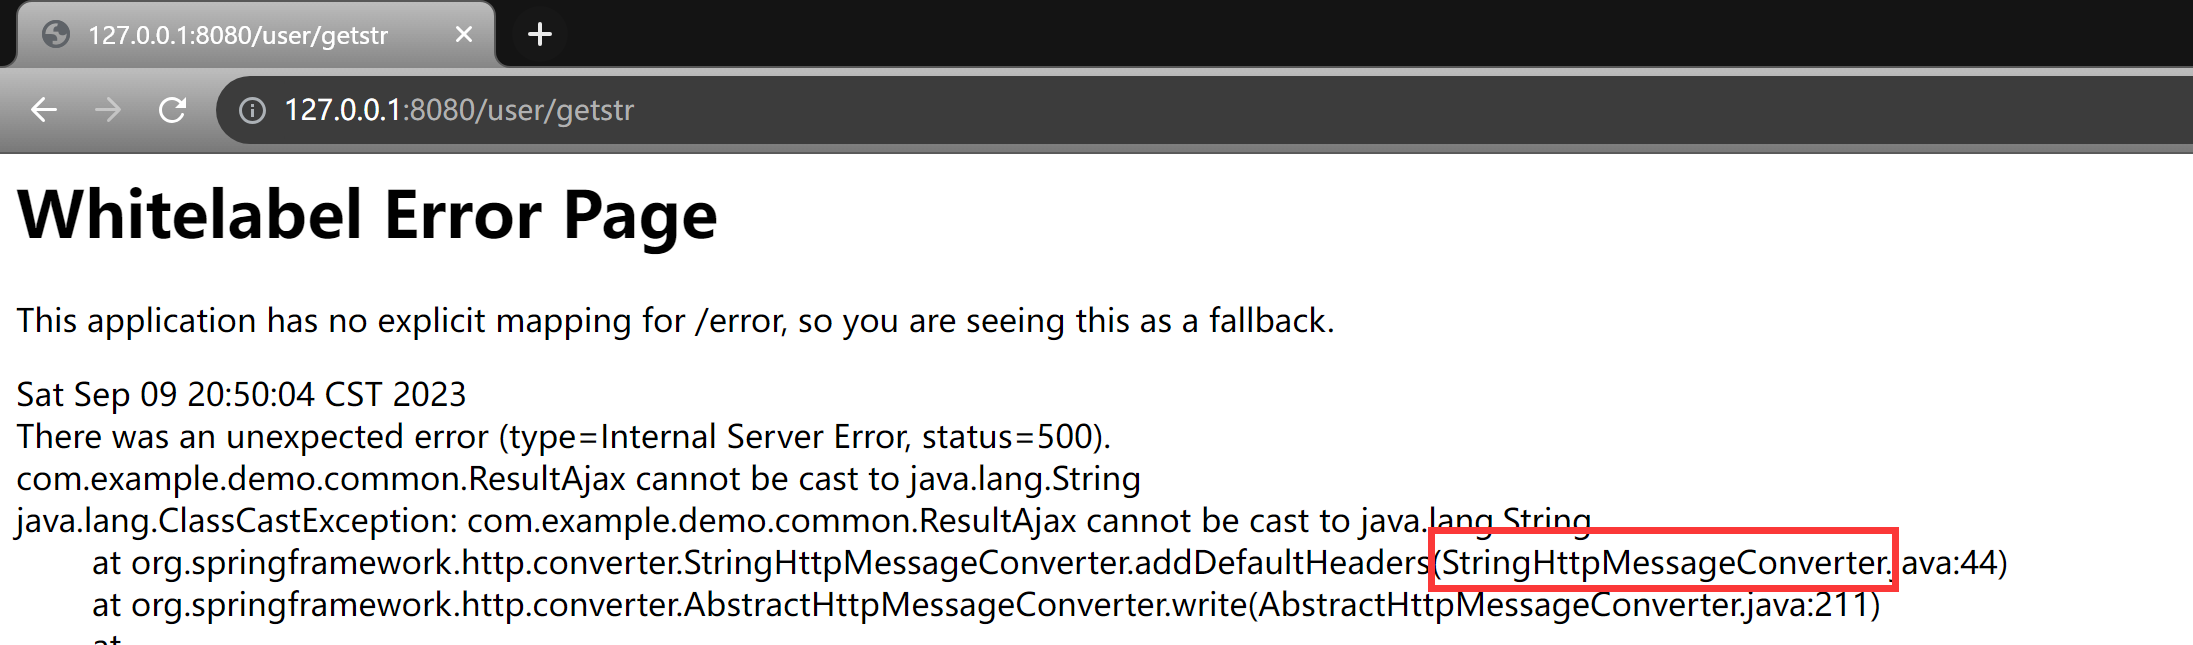Click the AbstractHttpMessageConverter.write stack trace line
The height and width of the screenshot is (645, 2193).
coord(986,605)
